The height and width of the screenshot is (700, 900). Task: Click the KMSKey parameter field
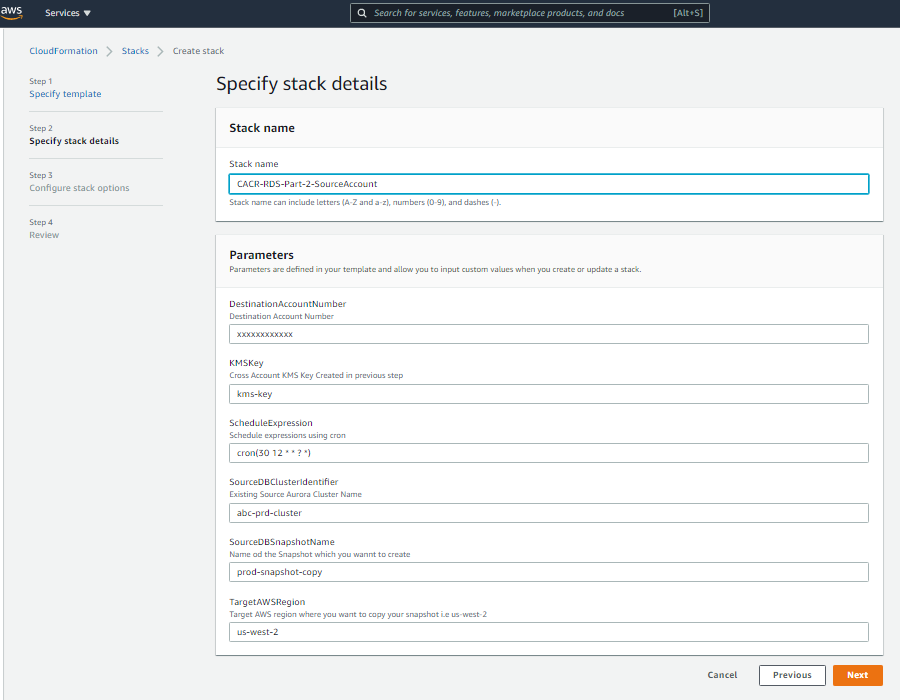(x=548, y=393)
